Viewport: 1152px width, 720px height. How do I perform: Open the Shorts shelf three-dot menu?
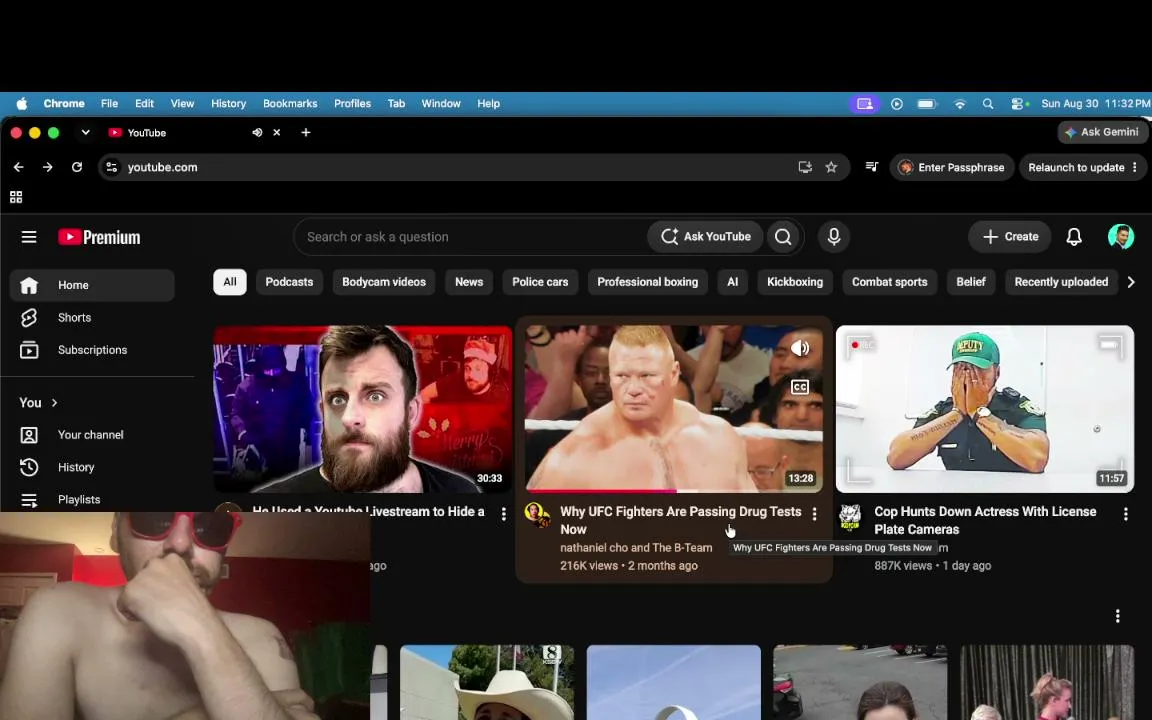[x=1117, y=616]
